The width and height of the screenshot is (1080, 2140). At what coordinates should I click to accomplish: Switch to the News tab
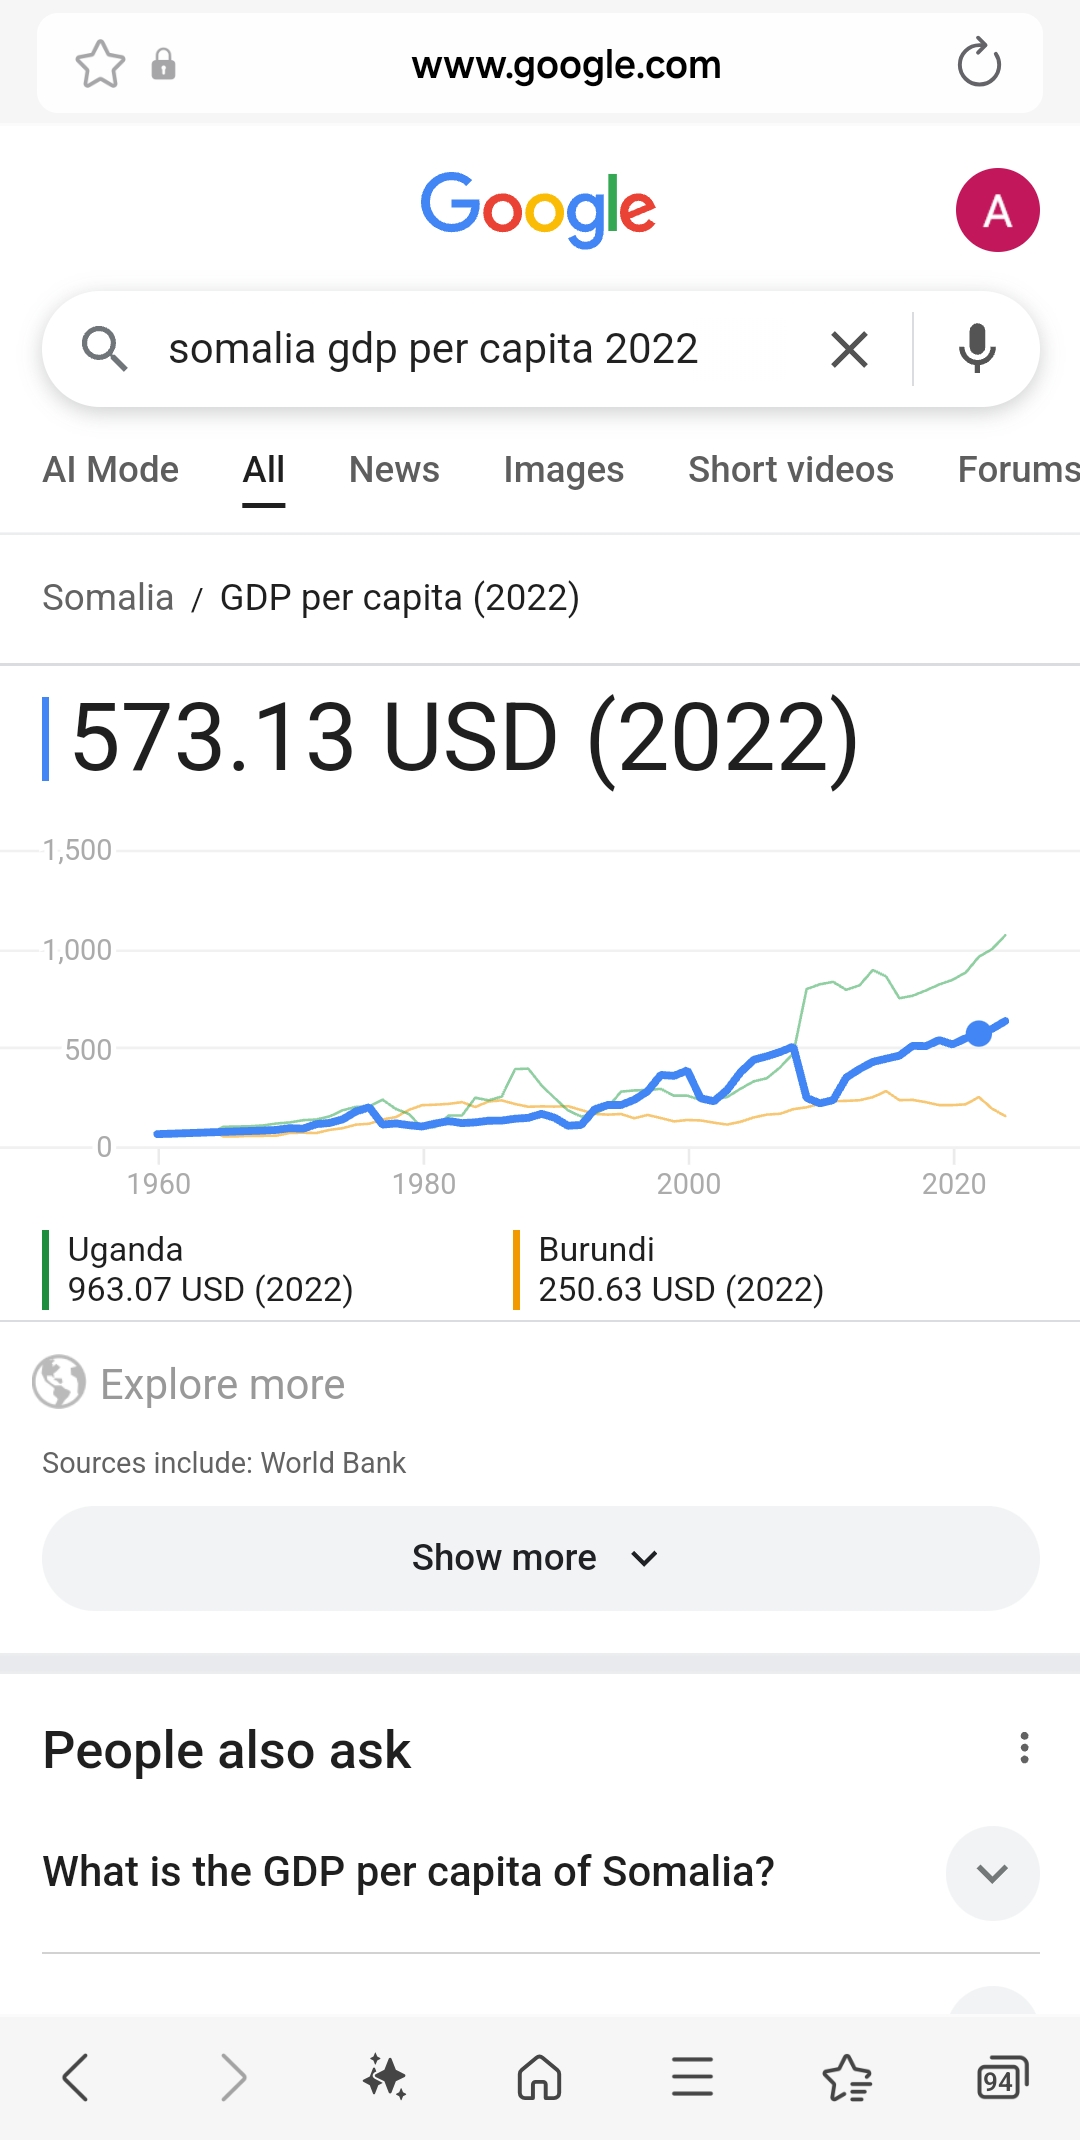click(394, 470)
